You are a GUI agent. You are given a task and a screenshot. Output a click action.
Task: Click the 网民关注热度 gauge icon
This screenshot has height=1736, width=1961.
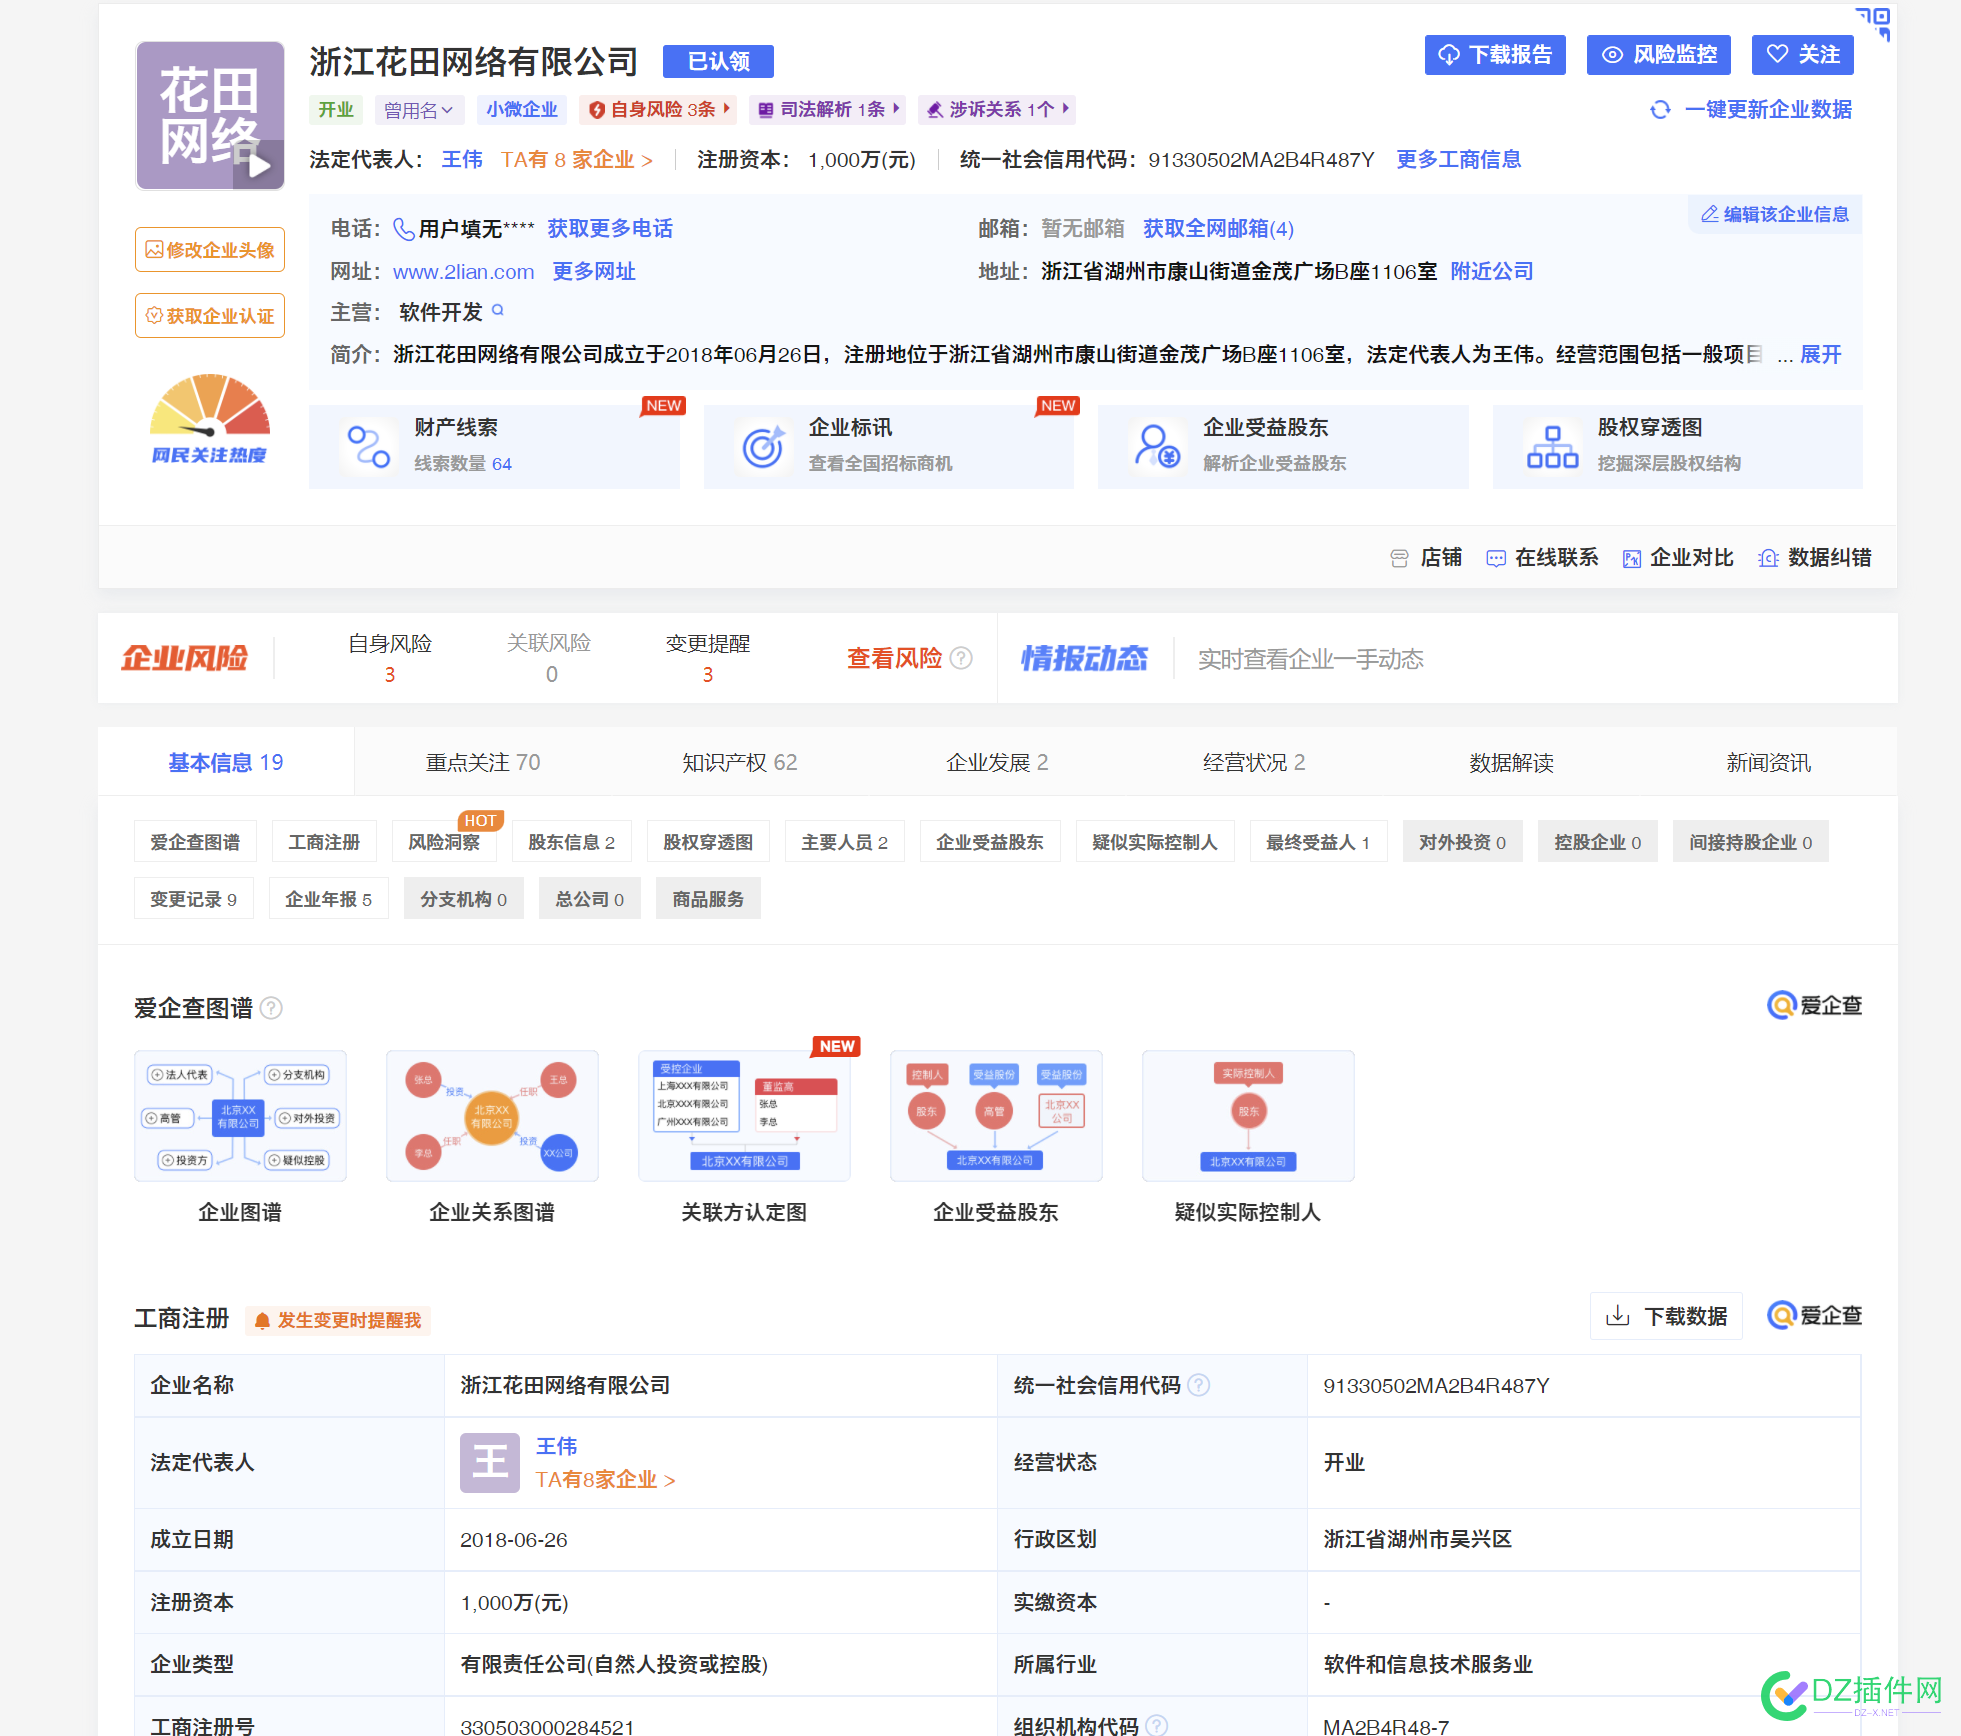click(209, 418)
